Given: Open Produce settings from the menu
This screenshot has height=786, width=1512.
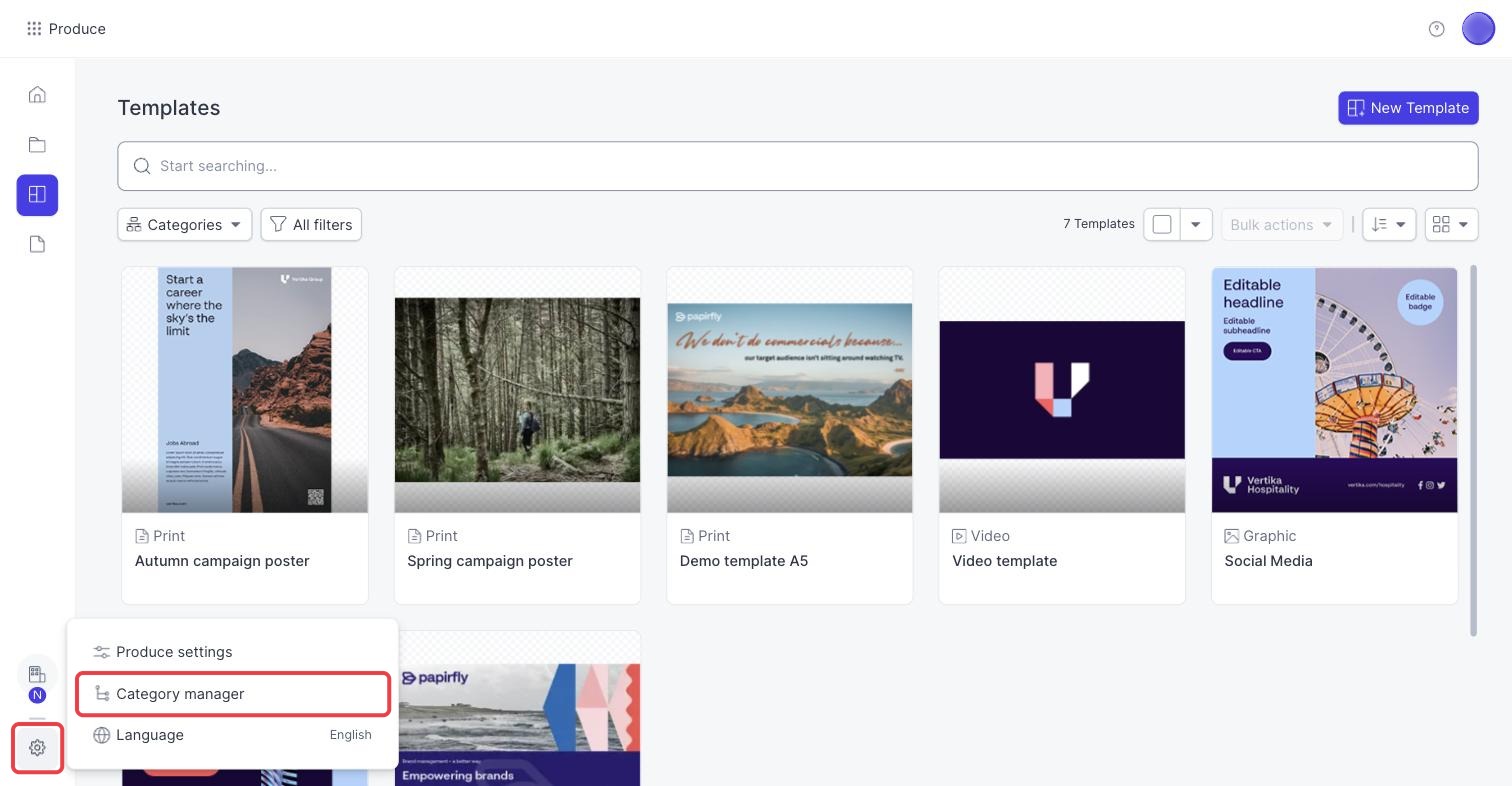Looking at the screenshot, I should [x=233, y=652].
